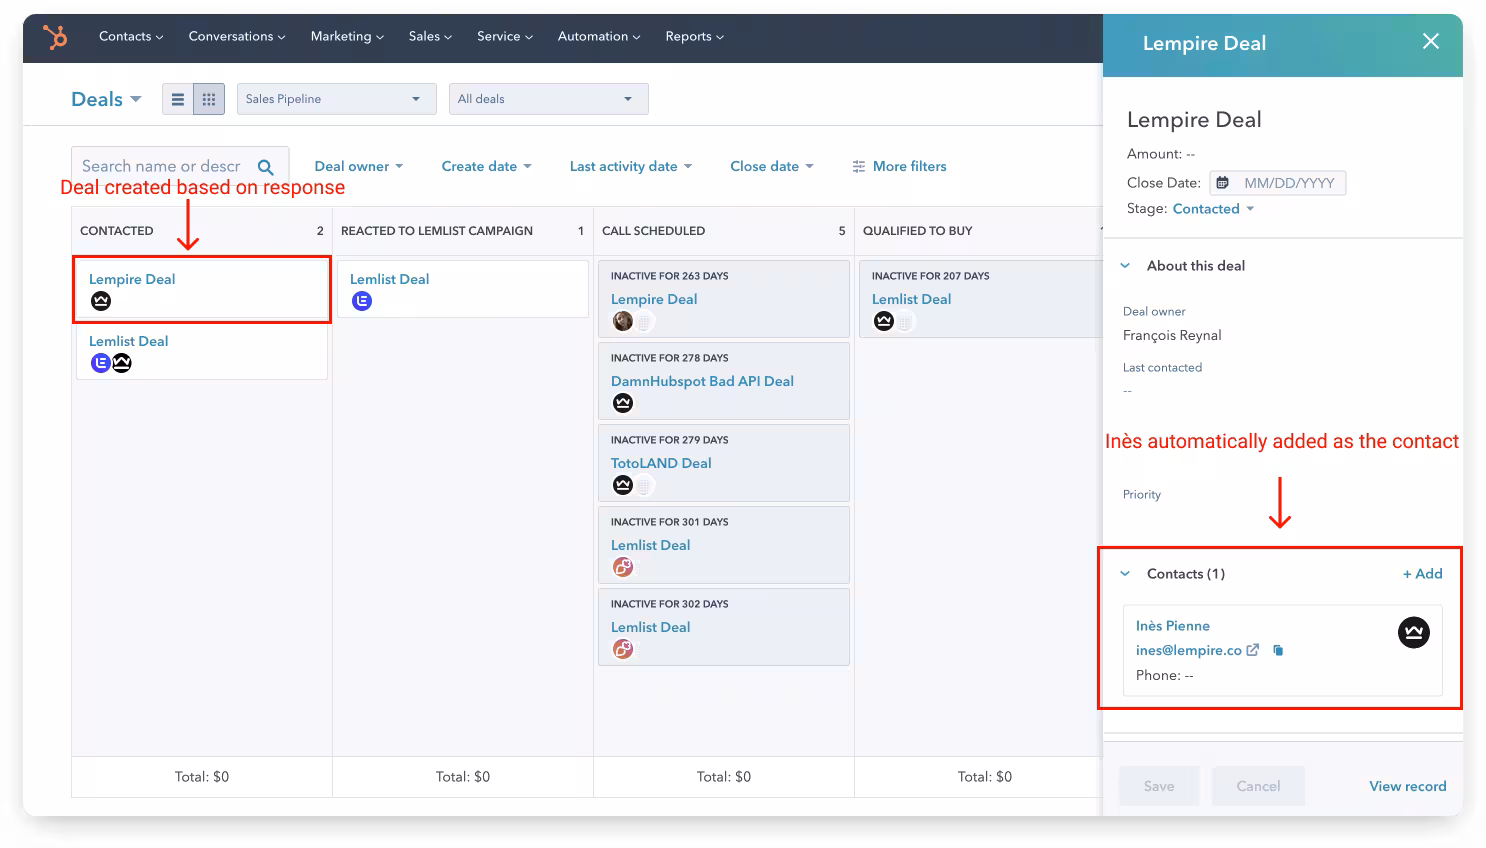Image resolution: width=1486 pixels, height=848 pixels.
Task: Click Inès Pienne's company avatar icon
Action: (1413, 632)
